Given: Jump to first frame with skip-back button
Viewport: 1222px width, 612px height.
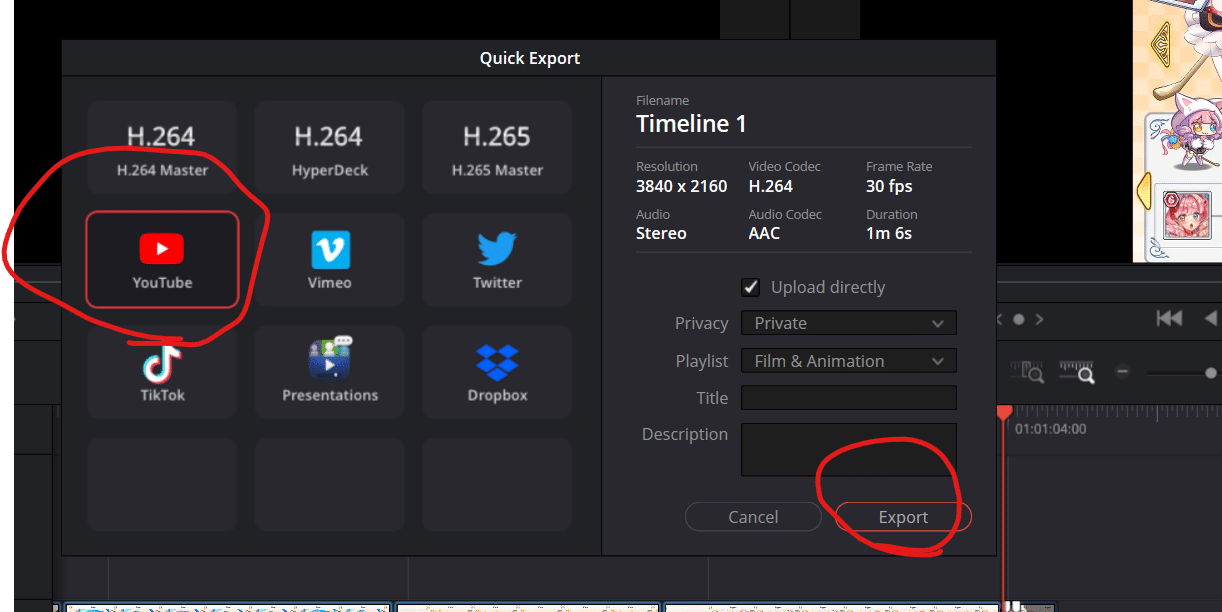Looking at the screenshot, I should tap(1168, 318).
